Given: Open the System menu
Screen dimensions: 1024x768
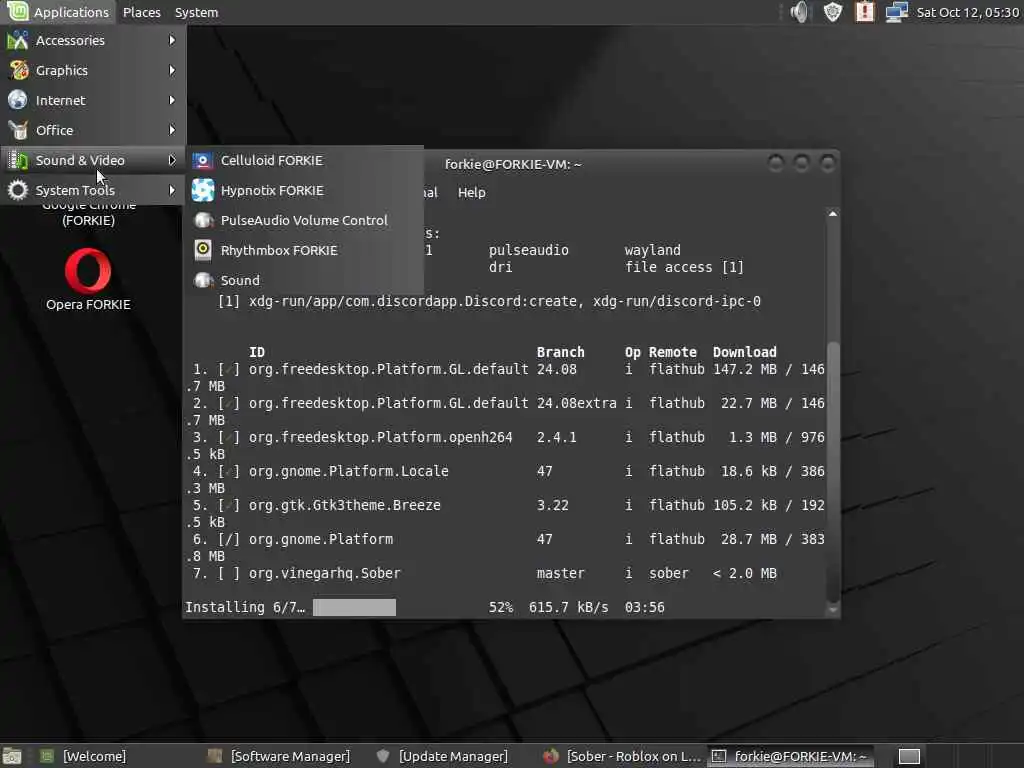Looking at the screenshot, I should (x=197, y=12).
